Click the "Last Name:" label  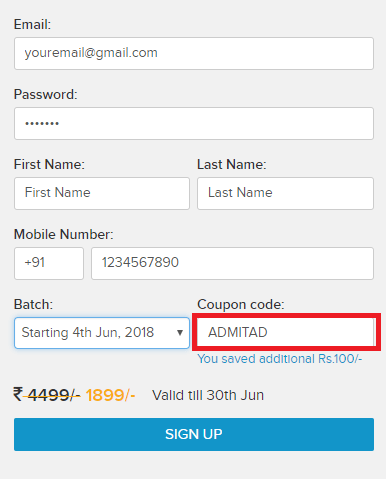coord(232,165)
